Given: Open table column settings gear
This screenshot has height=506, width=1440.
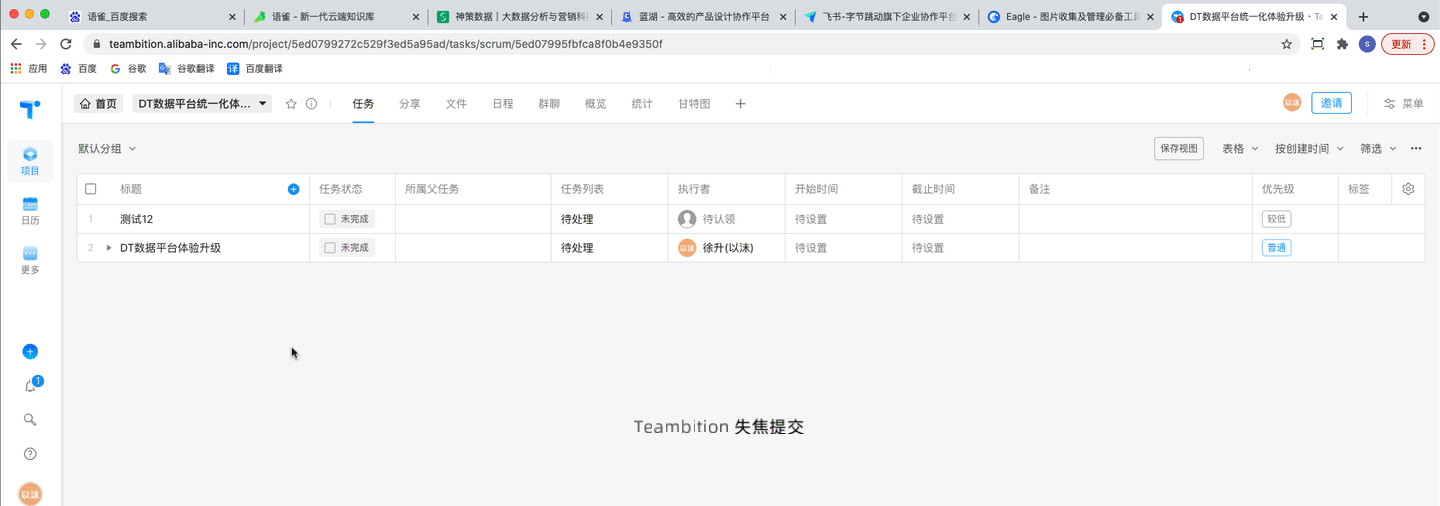Looking at the screenshot, I should point(1408,189).
